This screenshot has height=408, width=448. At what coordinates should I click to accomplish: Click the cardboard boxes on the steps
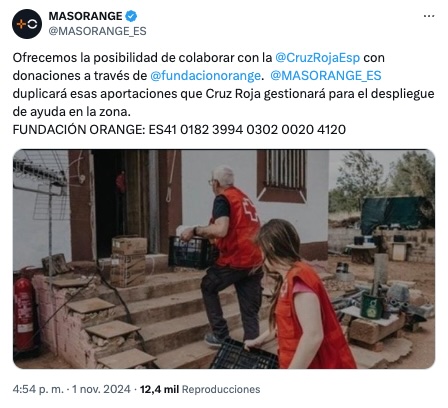pyautogui.click(x=128, y=262)
